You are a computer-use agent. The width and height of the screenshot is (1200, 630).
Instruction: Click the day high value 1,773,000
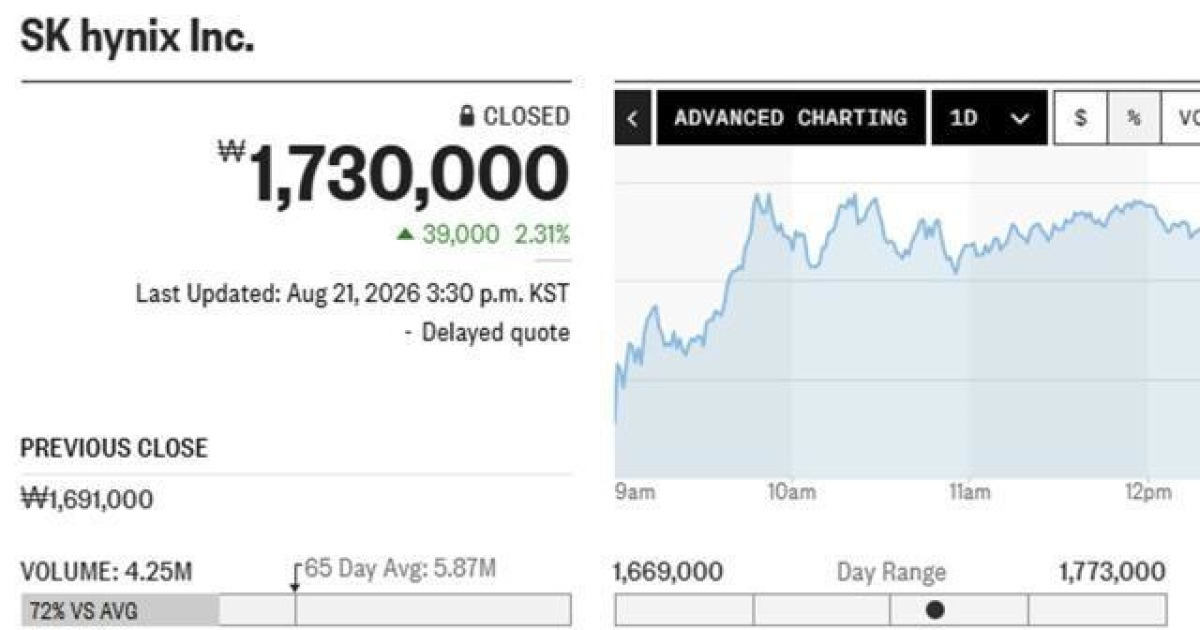click(1111, 572)
